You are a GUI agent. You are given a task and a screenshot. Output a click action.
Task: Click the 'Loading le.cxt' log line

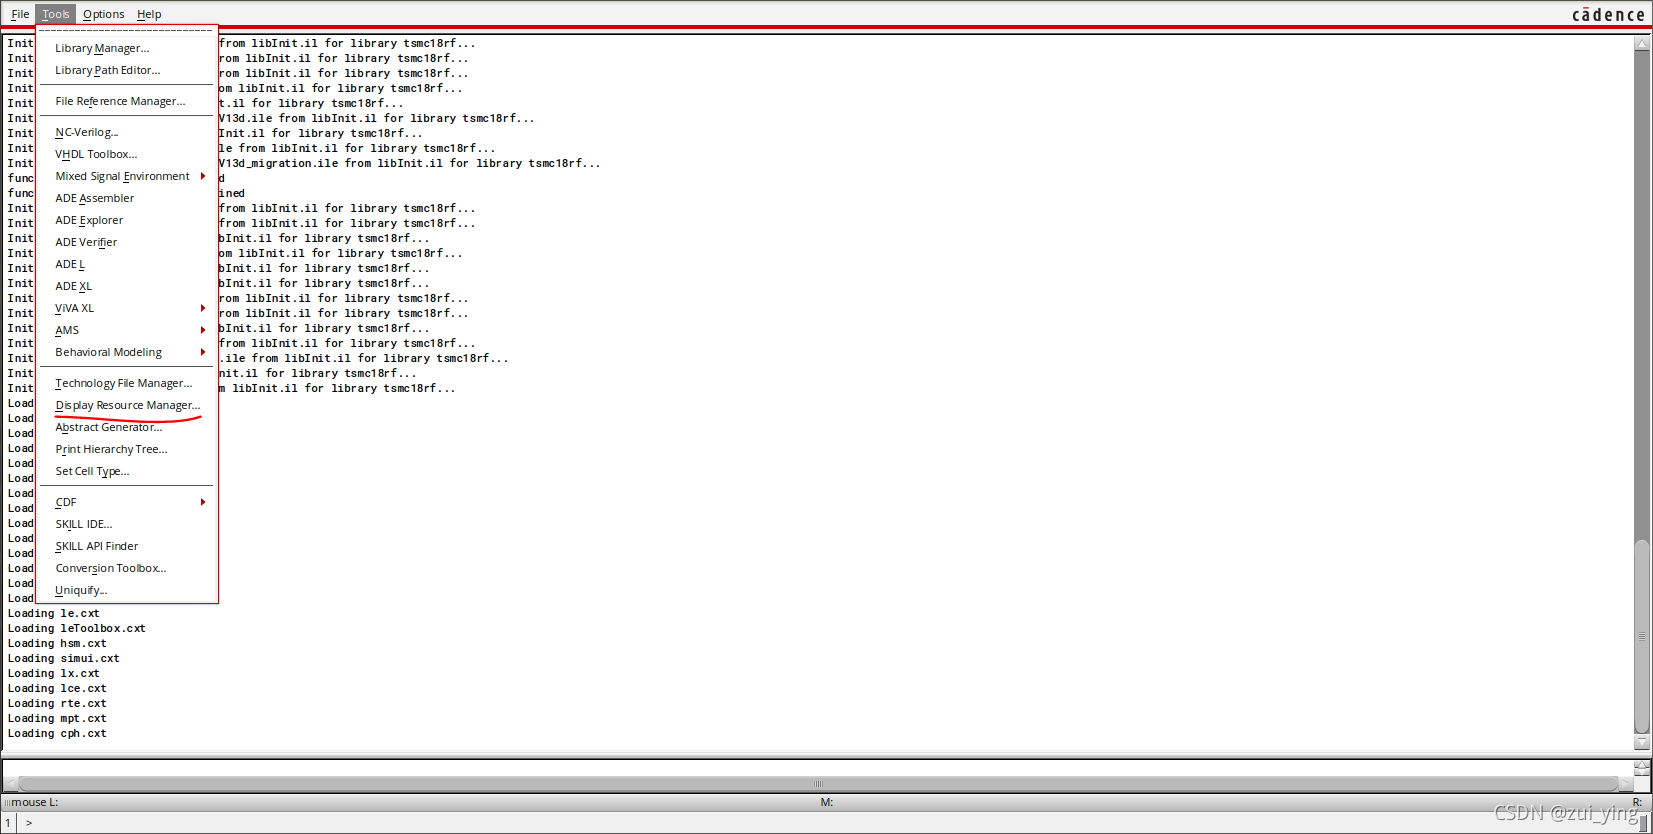pyautogui.click(x=53, y=613)
